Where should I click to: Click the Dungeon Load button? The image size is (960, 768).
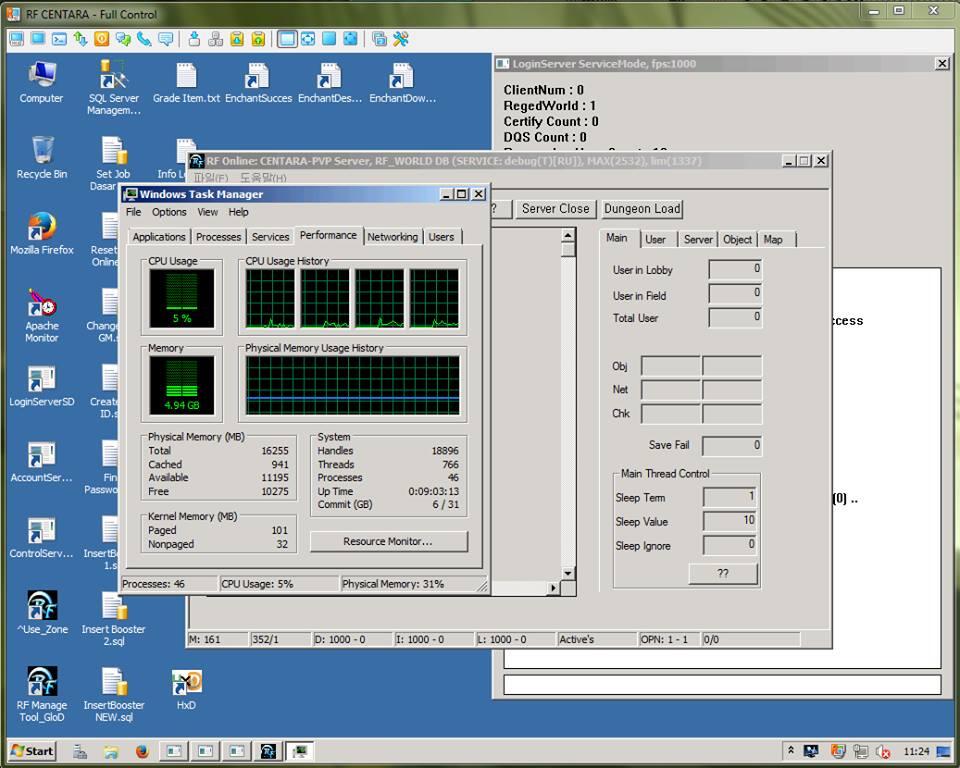(x=642, y=209)
